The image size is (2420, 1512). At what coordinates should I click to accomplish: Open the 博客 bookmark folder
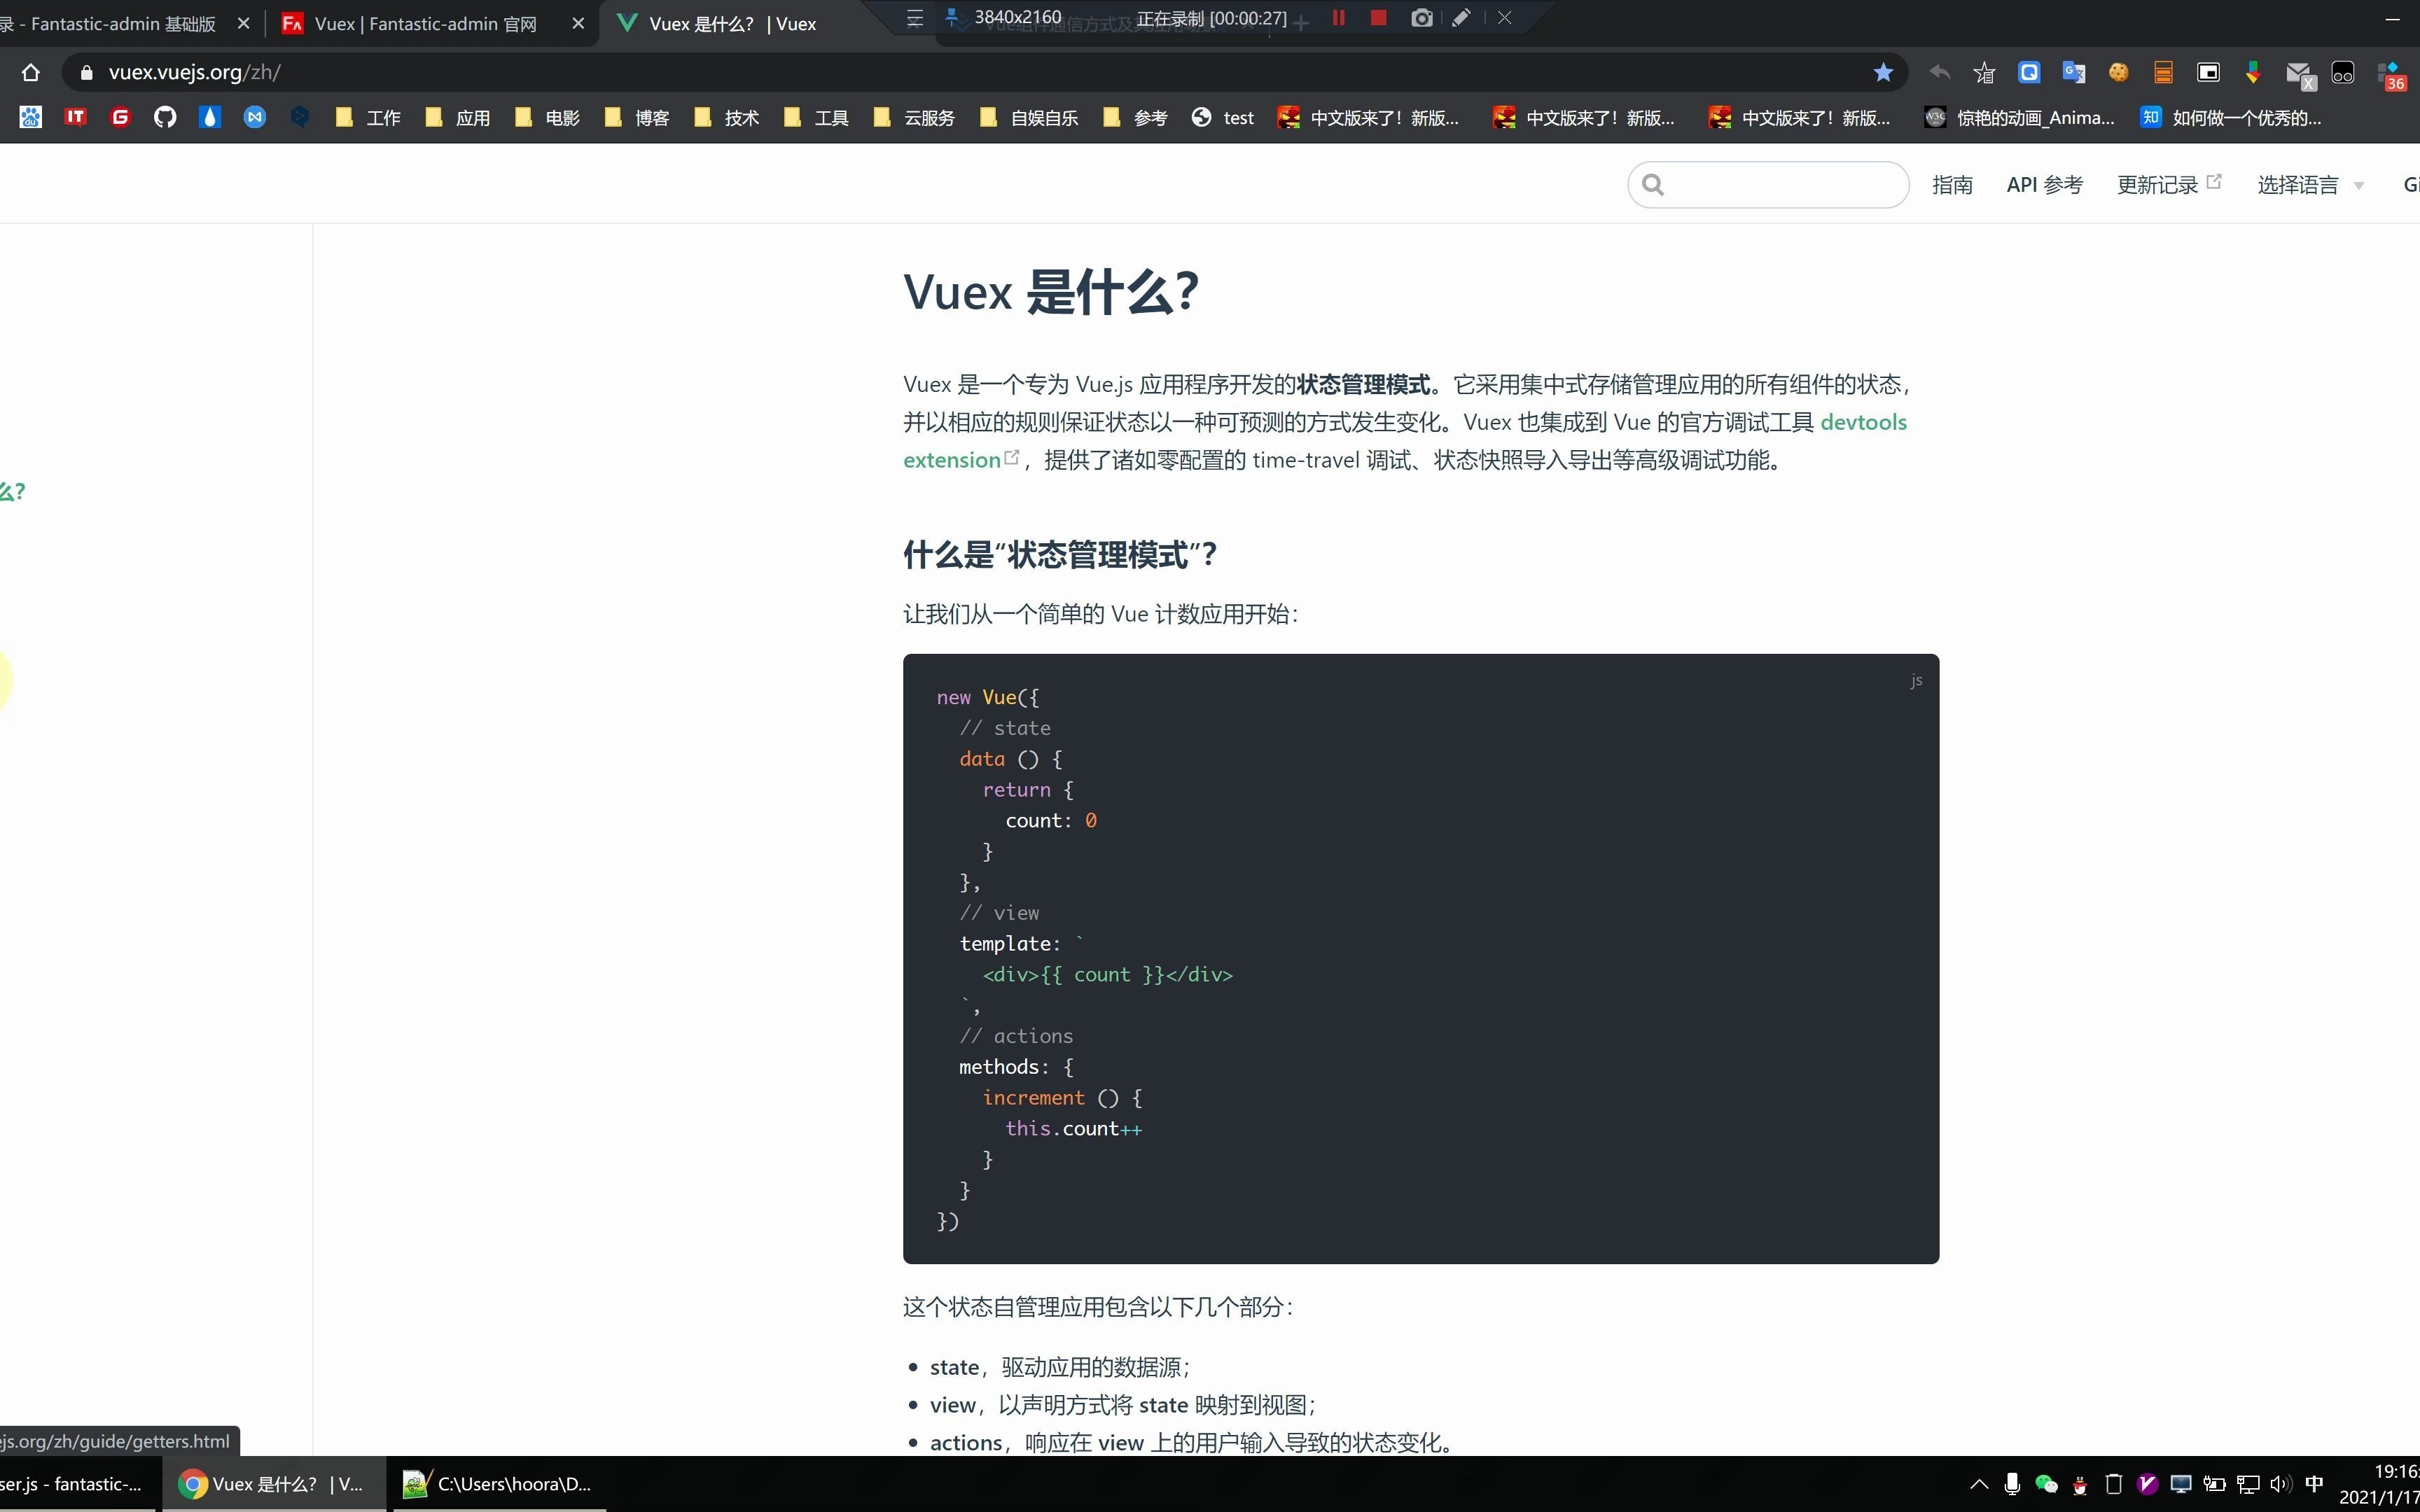[x=636, y=117]
